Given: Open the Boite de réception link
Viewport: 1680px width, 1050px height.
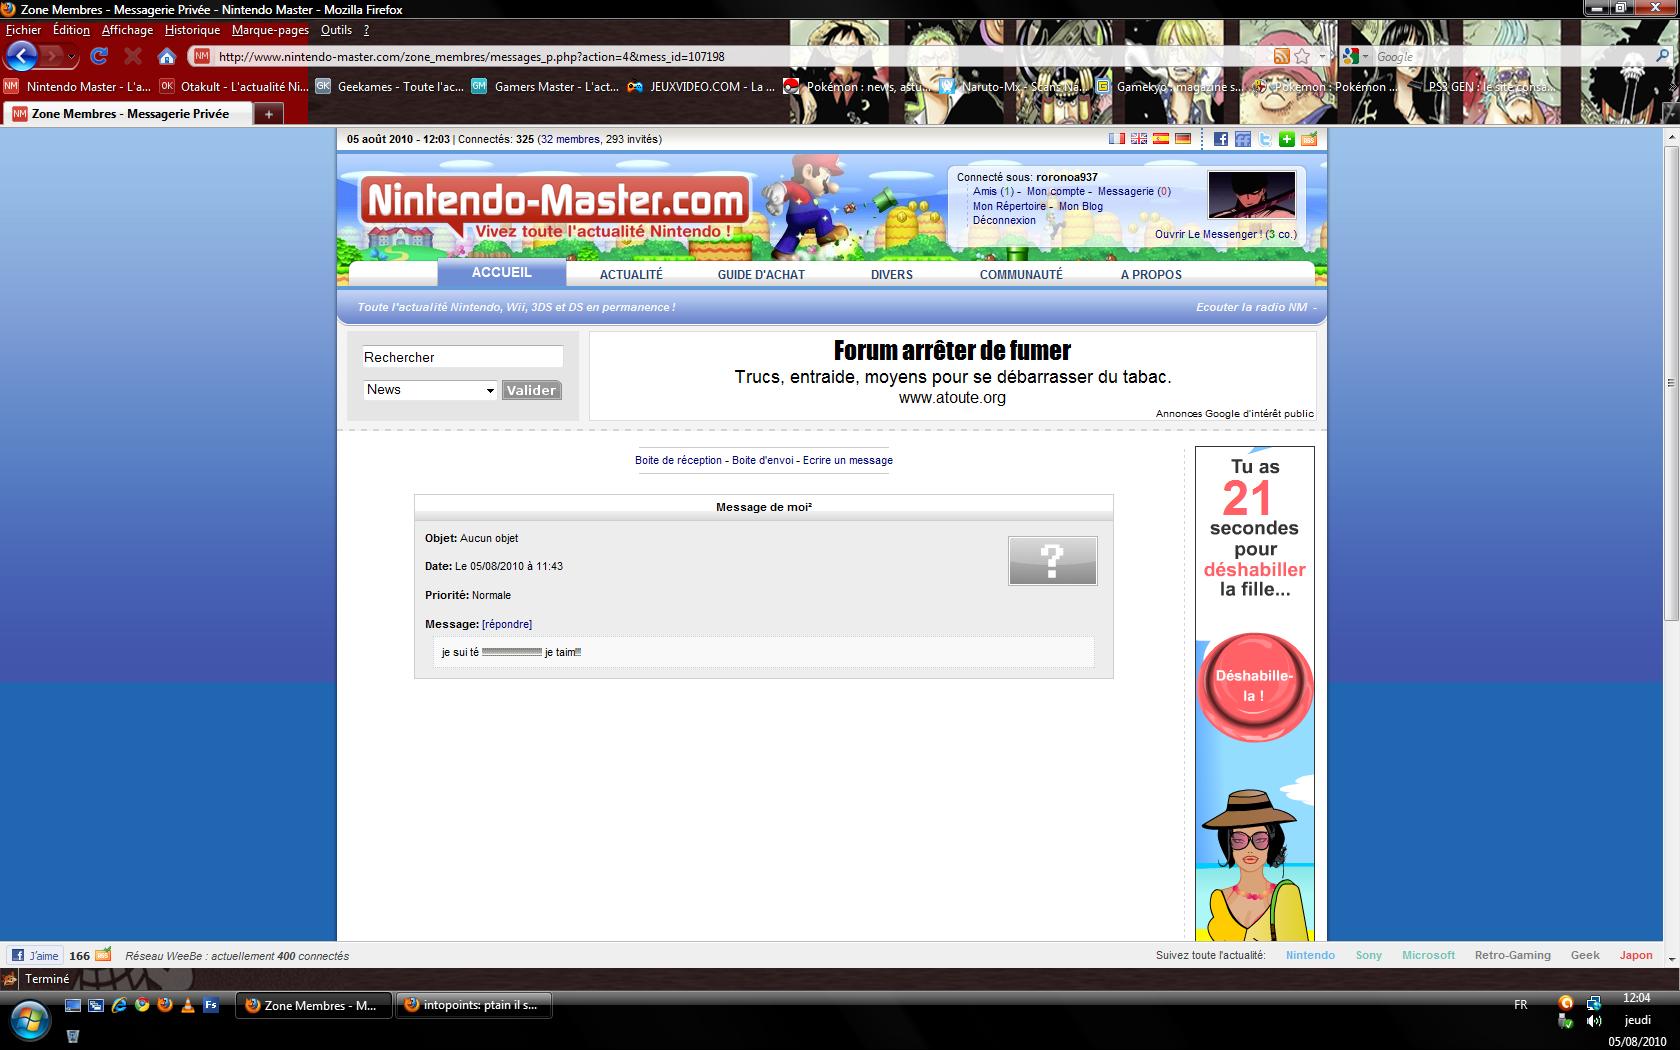Looking at the screenshot, I should (678, 460).
